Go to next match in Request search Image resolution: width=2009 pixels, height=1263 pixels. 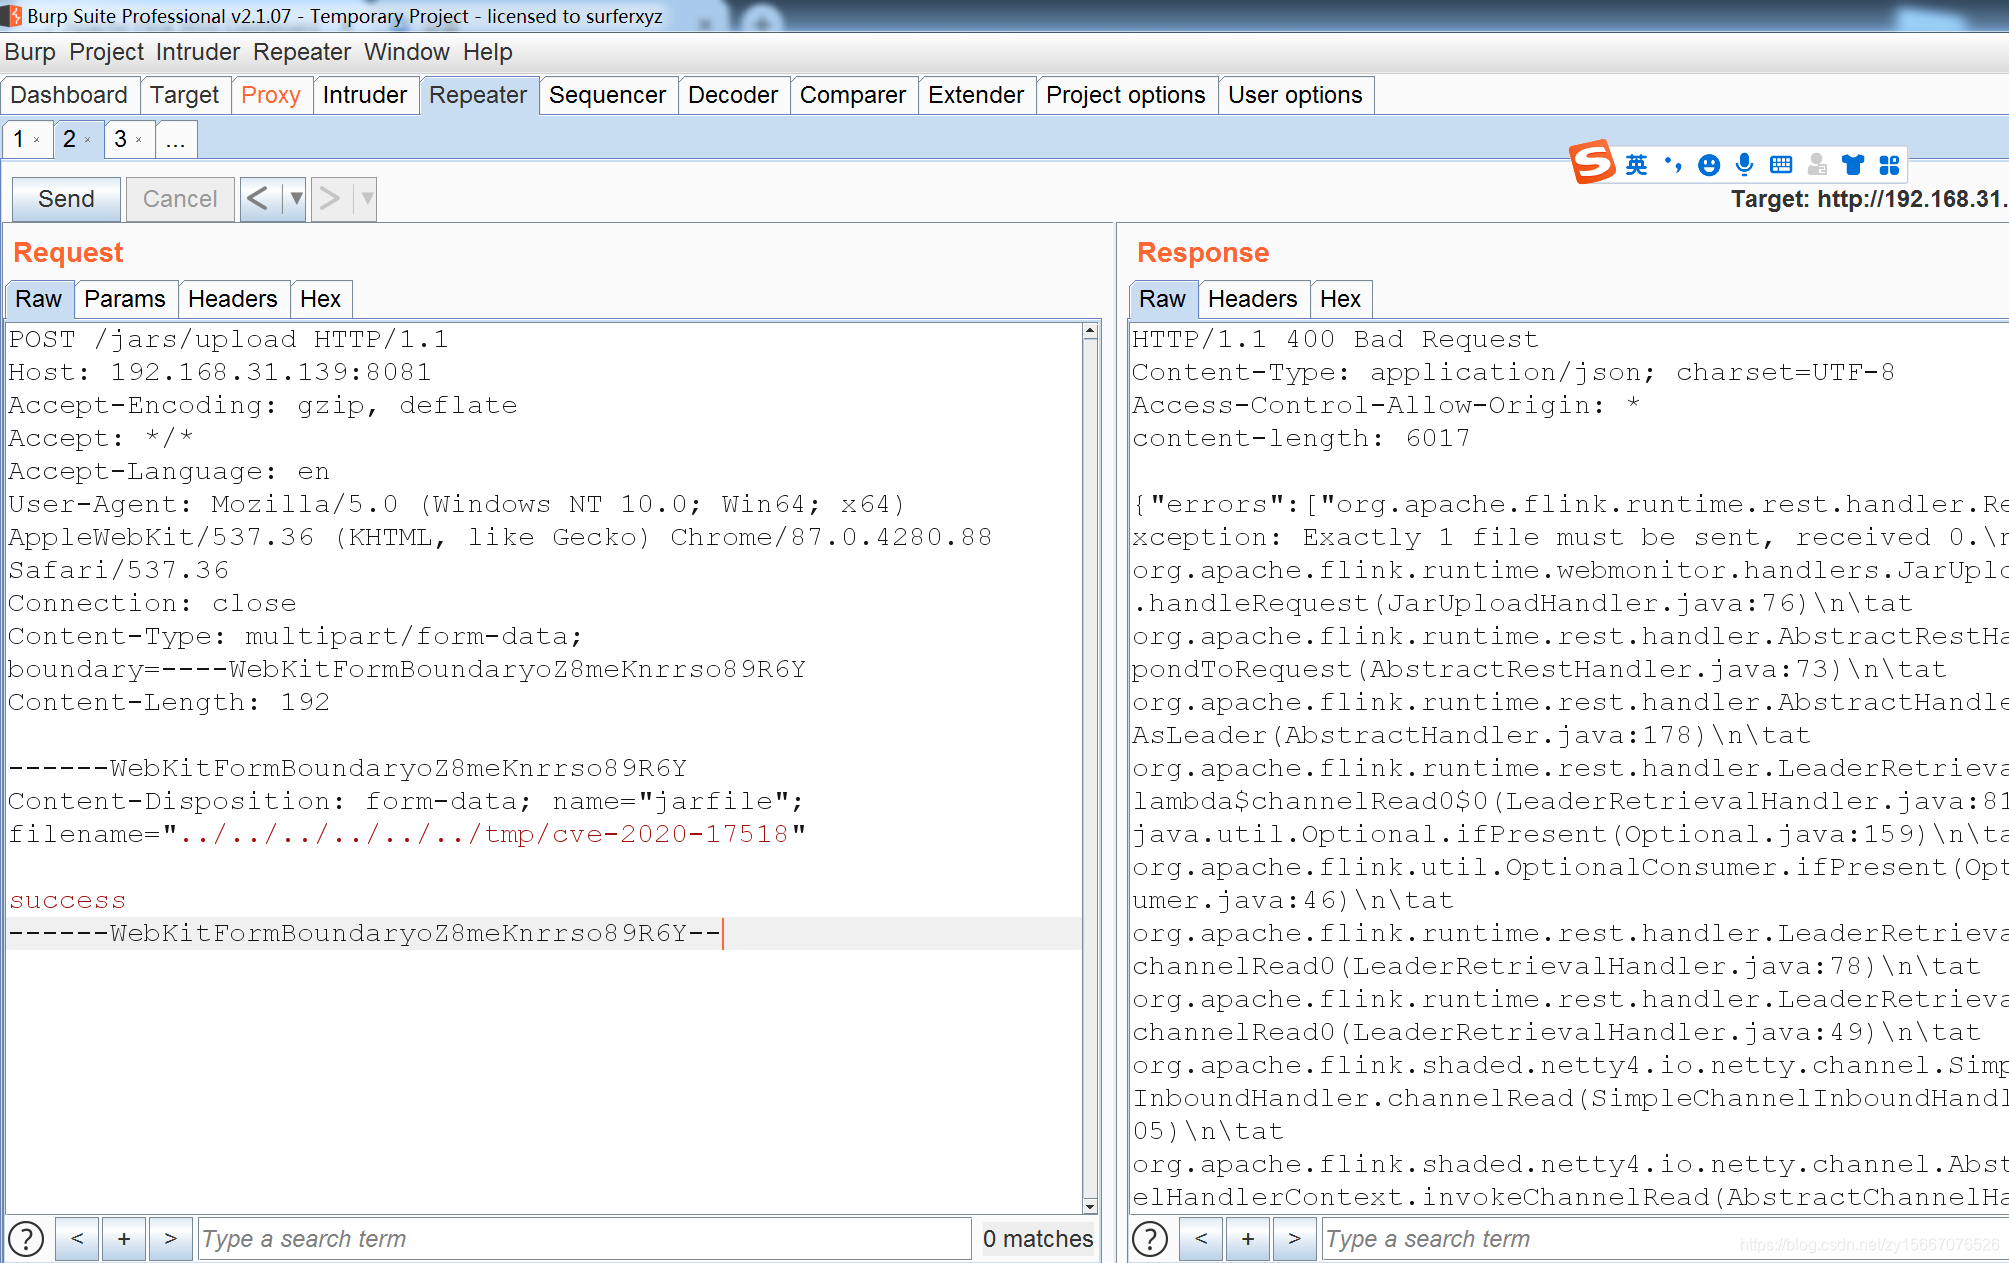(x=171, y=1239)
